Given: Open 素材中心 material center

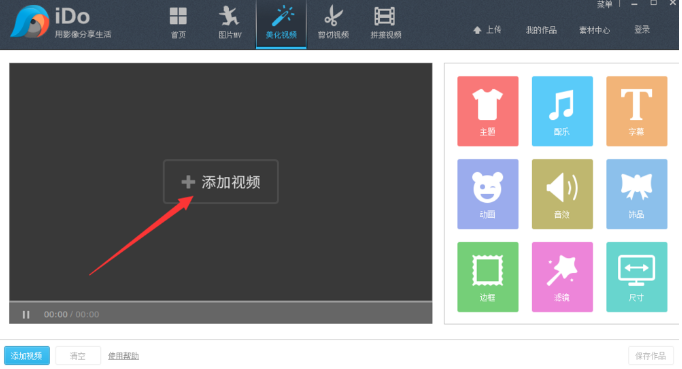Looking at the screenshot, I should tap(594, 30).
